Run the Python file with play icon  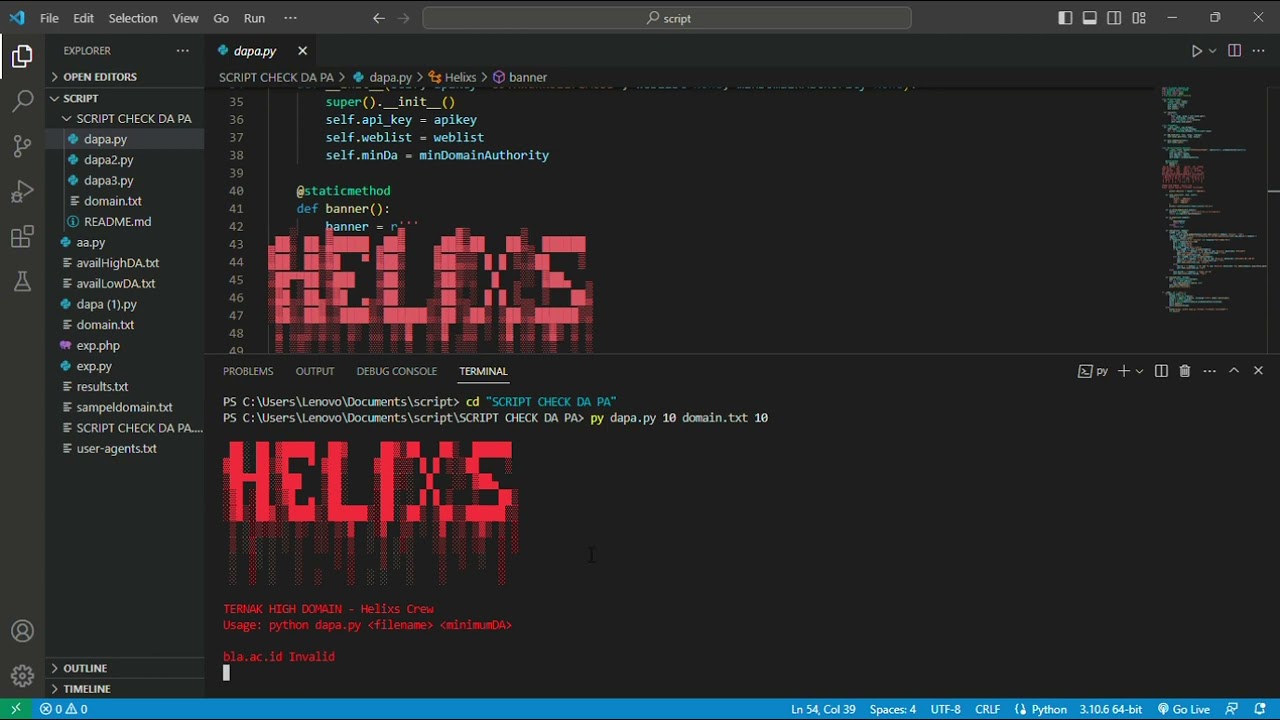coord(1196,51)
